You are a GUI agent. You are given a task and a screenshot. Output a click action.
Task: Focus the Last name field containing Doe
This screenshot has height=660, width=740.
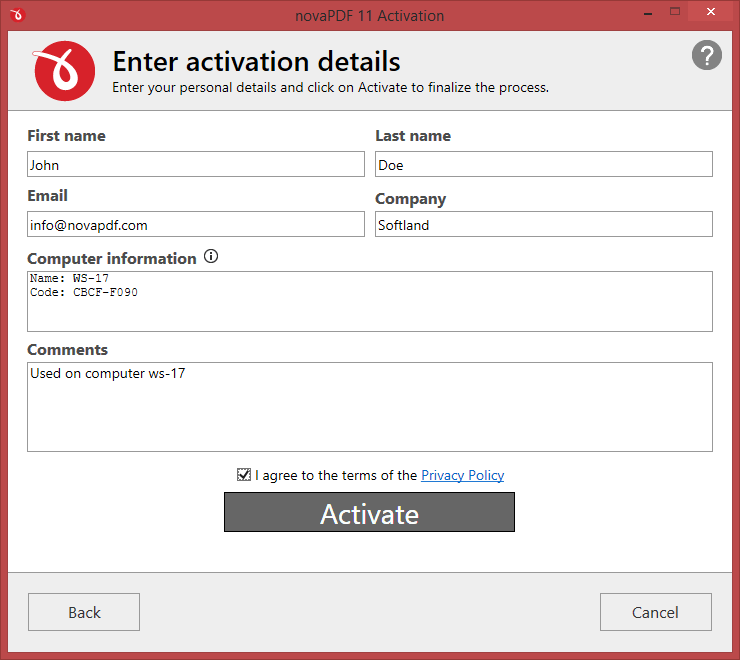coord(544,164)
